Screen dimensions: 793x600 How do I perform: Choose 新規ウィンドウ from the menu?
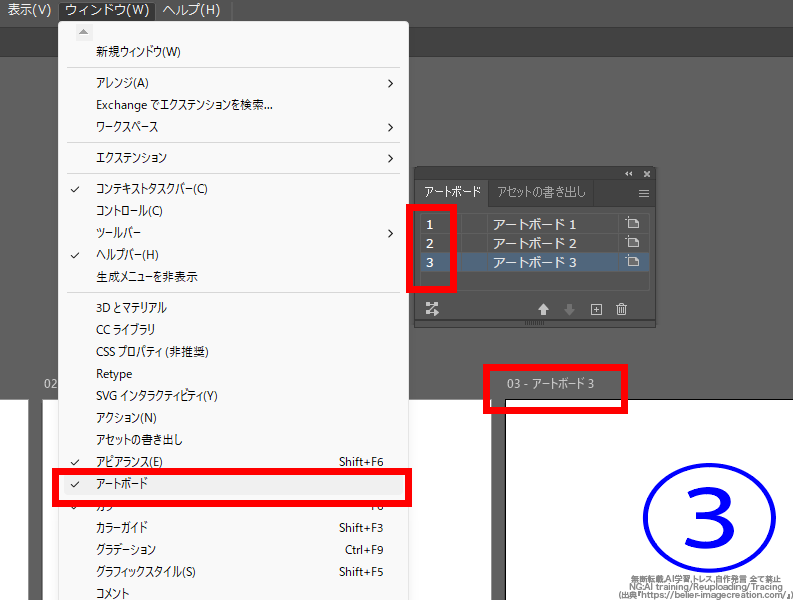click(x=138, y=51)
